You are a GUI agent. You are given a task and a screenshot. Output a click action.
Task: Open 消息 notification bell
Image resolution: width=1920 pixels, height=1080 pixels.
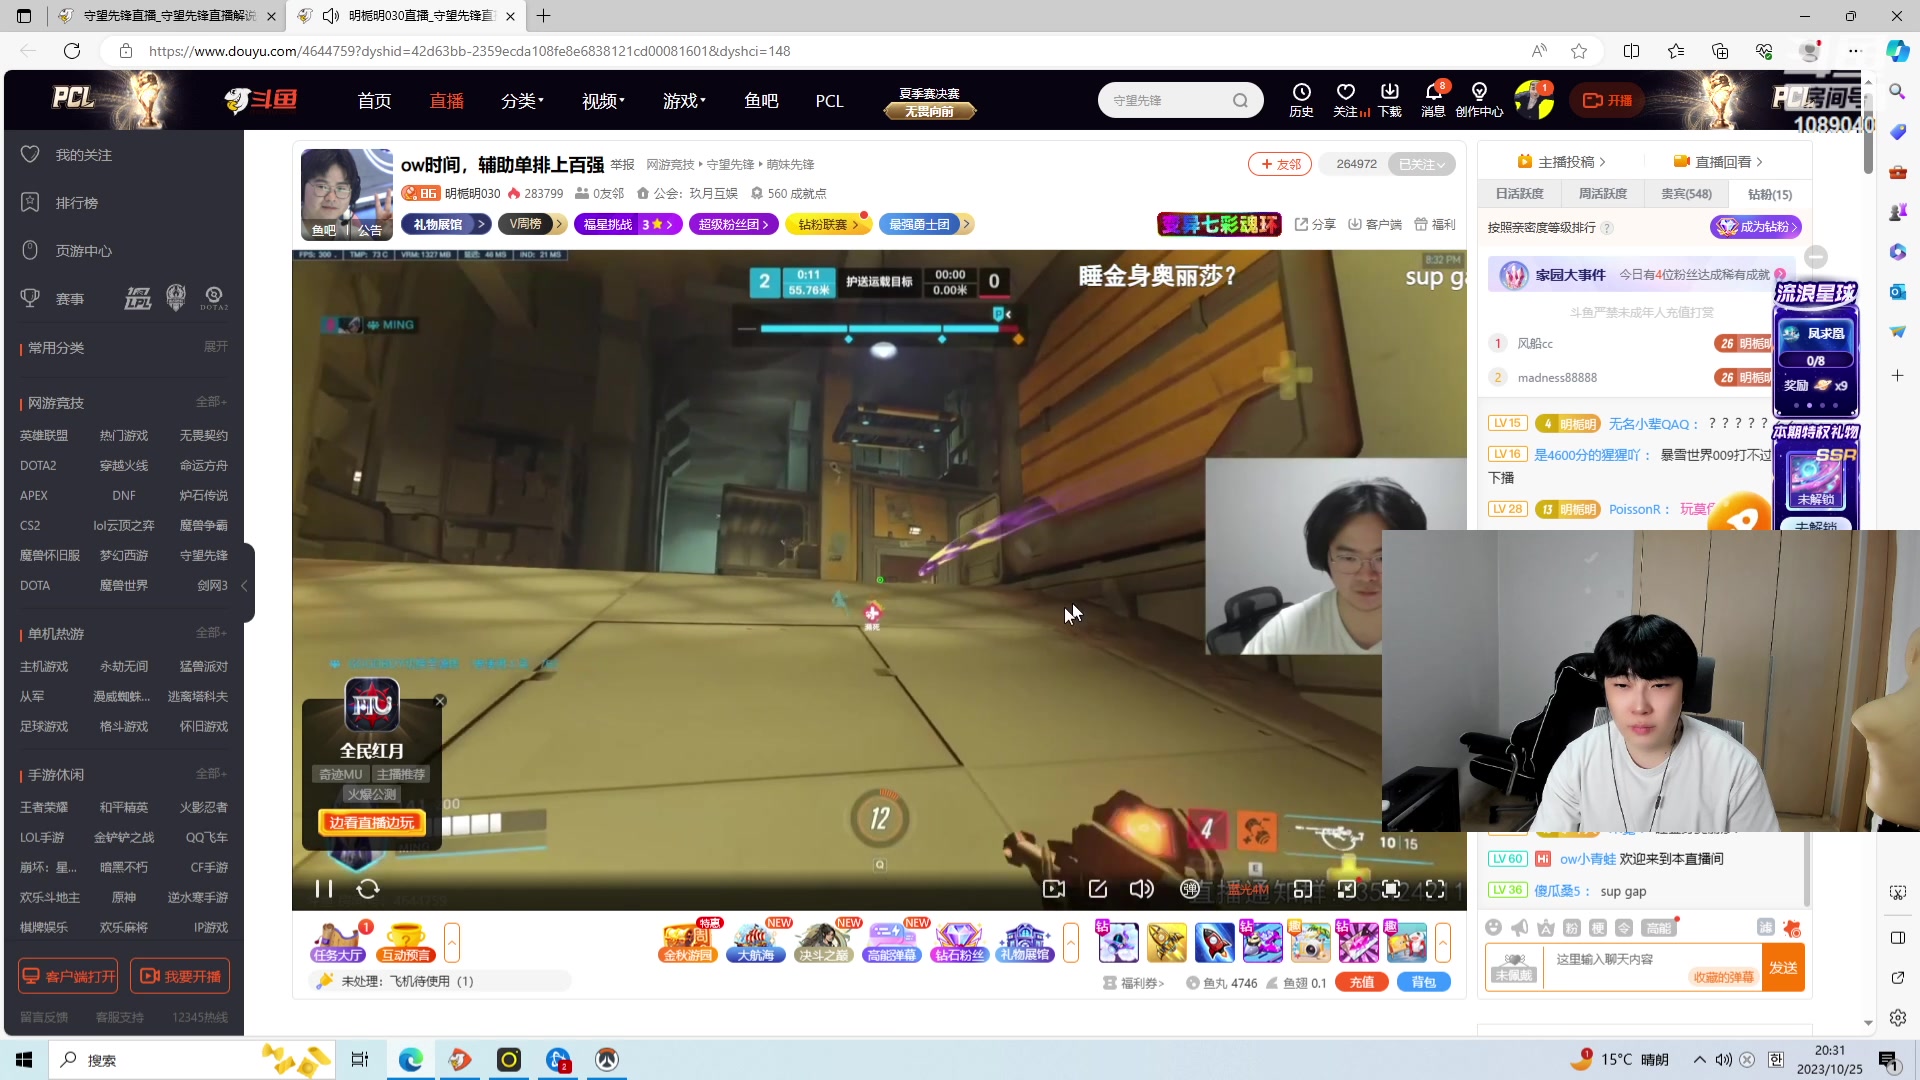[1433, 99]
